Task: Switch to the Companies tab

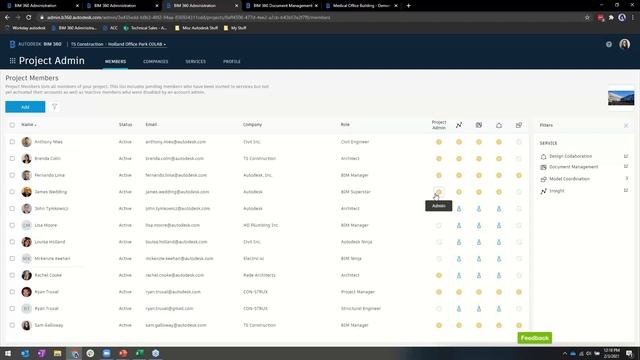Action: 156,62
